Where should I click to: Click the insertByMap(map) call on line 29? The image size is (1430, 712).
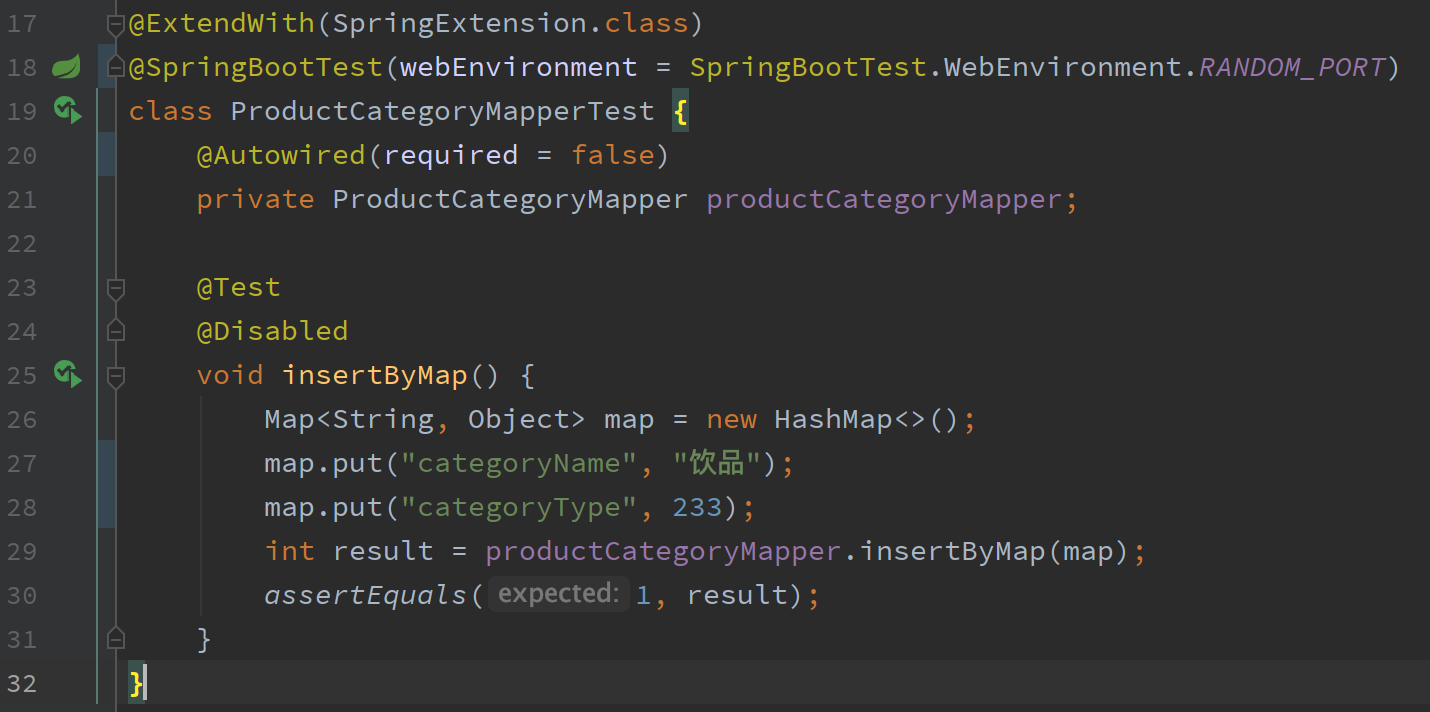pos(995,551)
